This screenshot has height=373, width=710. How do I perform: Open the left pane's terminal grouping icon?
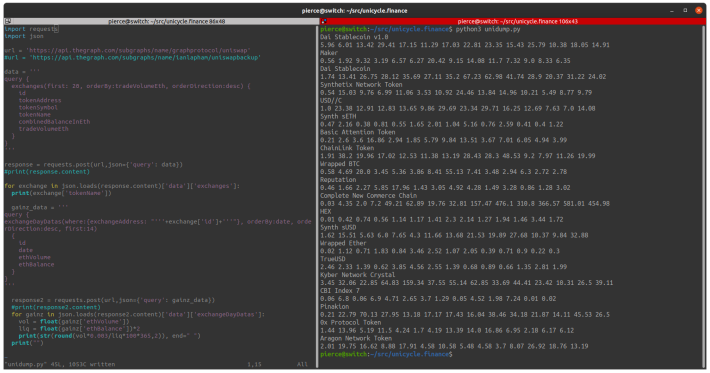tap(8, 21)
